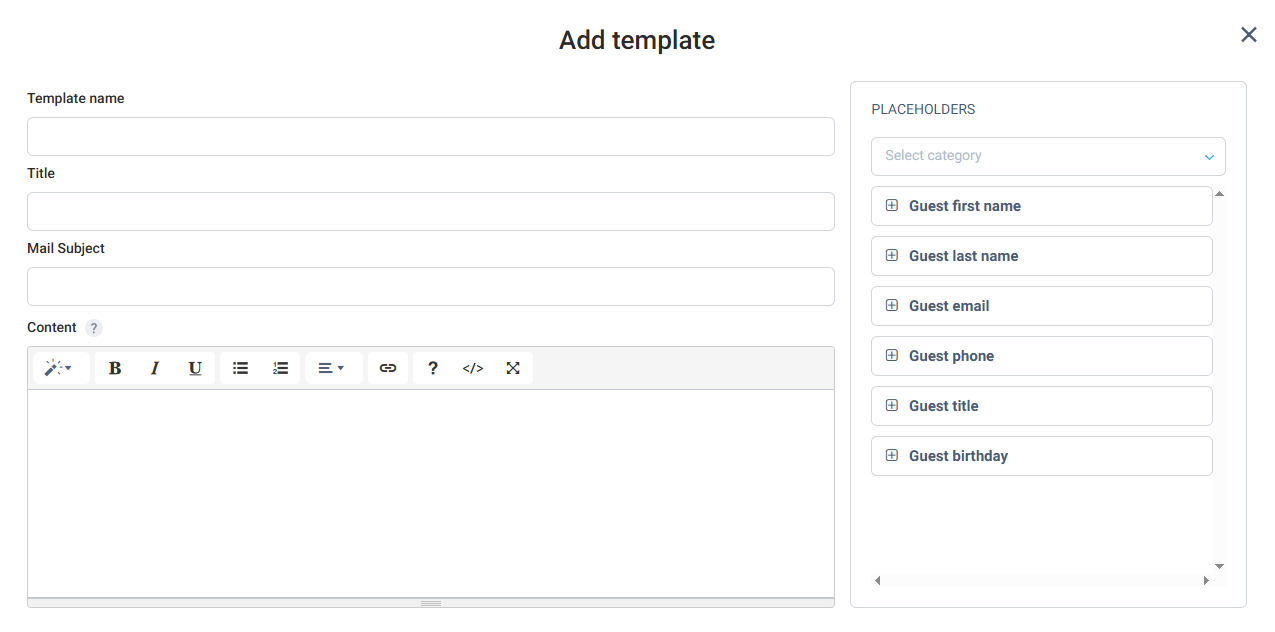Click plus icon for Guest email

[x=892, y=305]
